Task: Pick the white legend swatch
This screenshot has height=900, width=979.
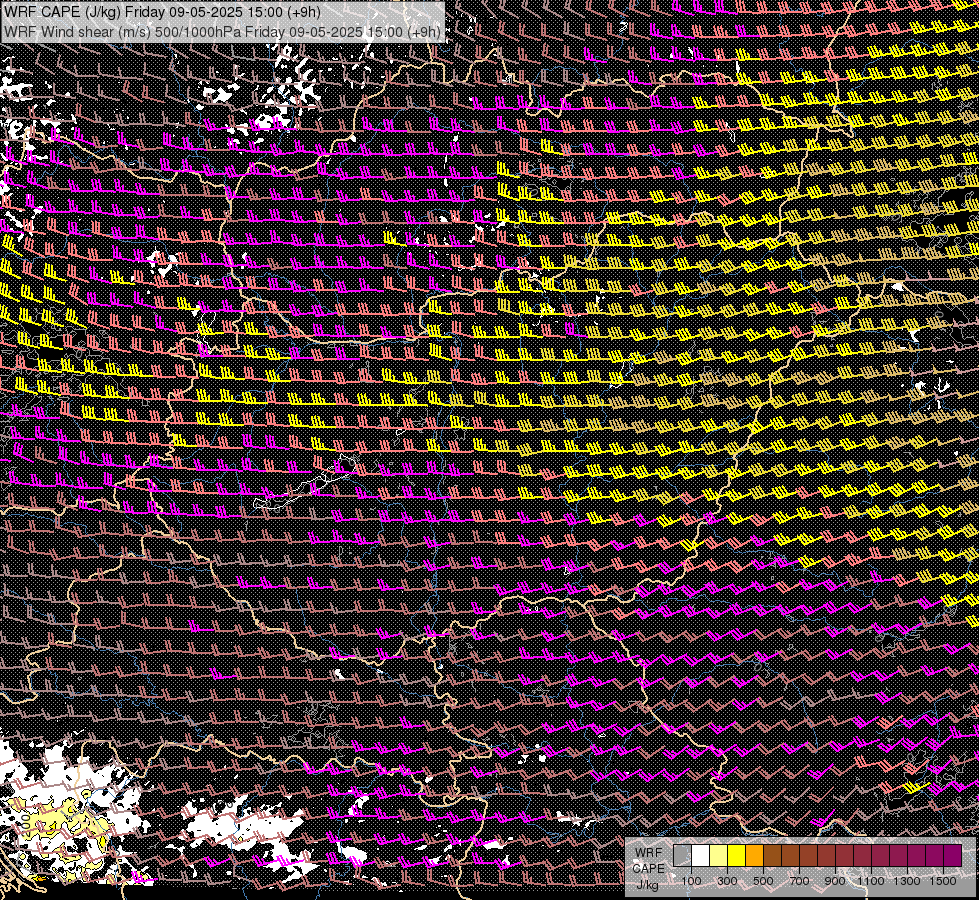Action: [701, 855]
